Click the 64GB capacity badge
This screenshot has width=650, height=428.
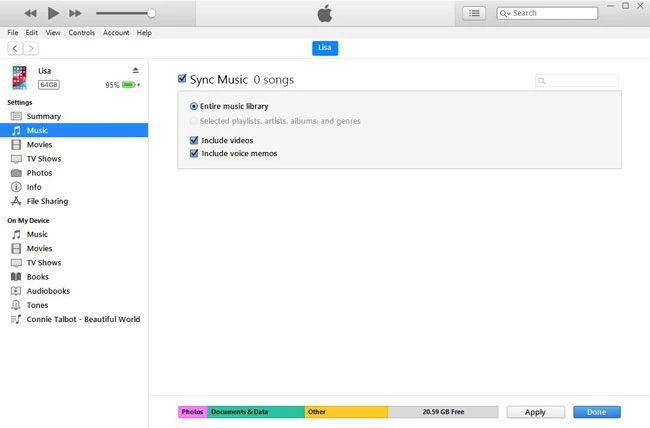(49, 85)
